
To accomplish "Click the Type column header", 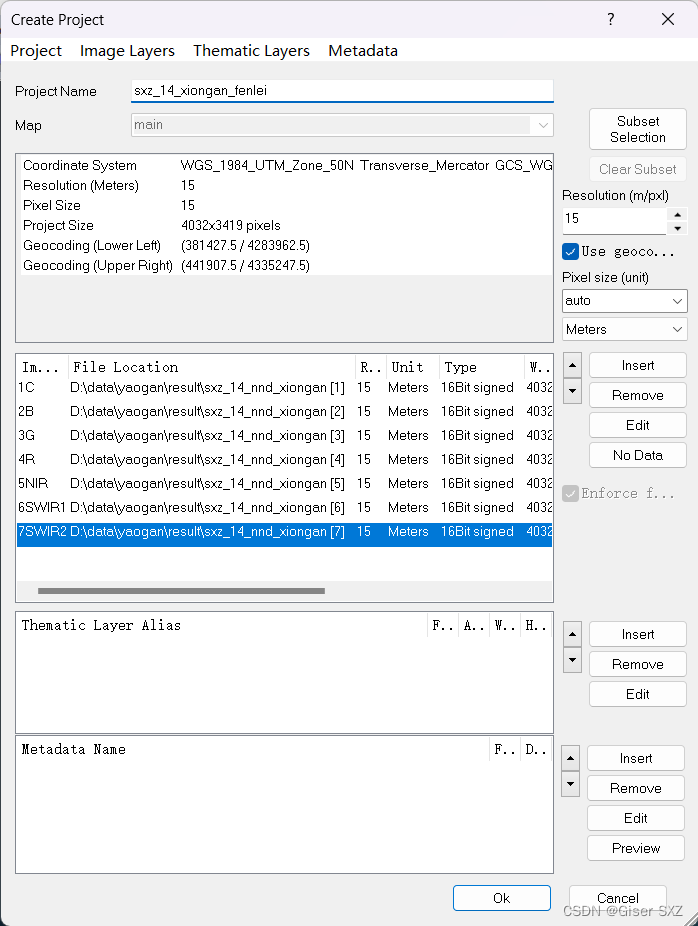I will click(481, 367).
